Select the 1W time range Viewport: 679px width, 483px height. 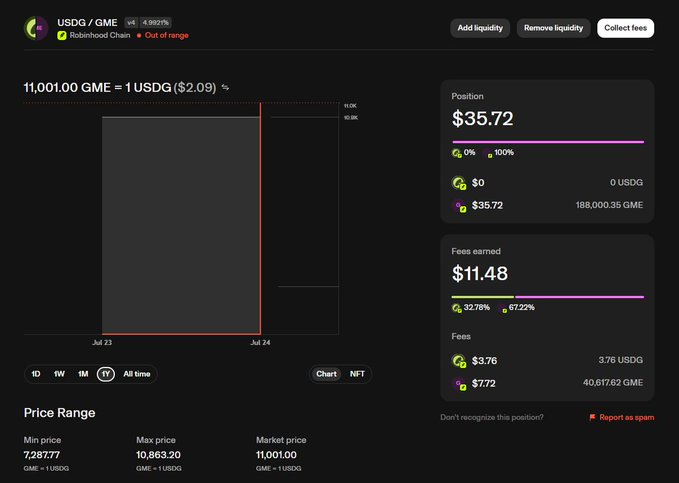click(59, 374)
